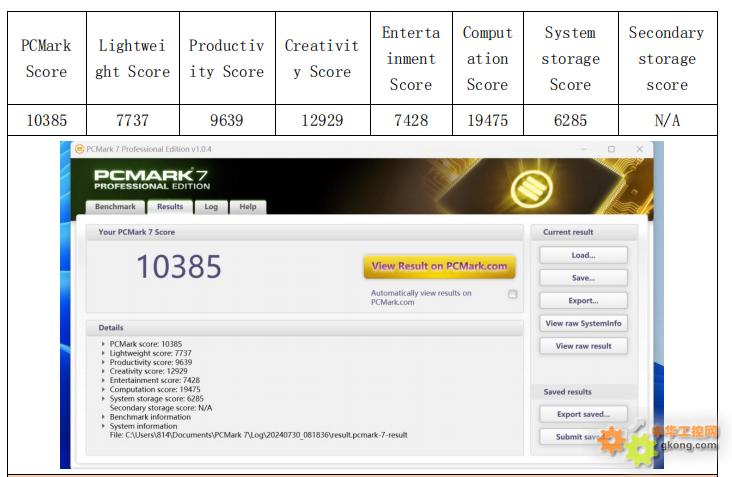Click the table cell with 19475
The height and width of the screenshot is (477, 732).
point(487,120)
